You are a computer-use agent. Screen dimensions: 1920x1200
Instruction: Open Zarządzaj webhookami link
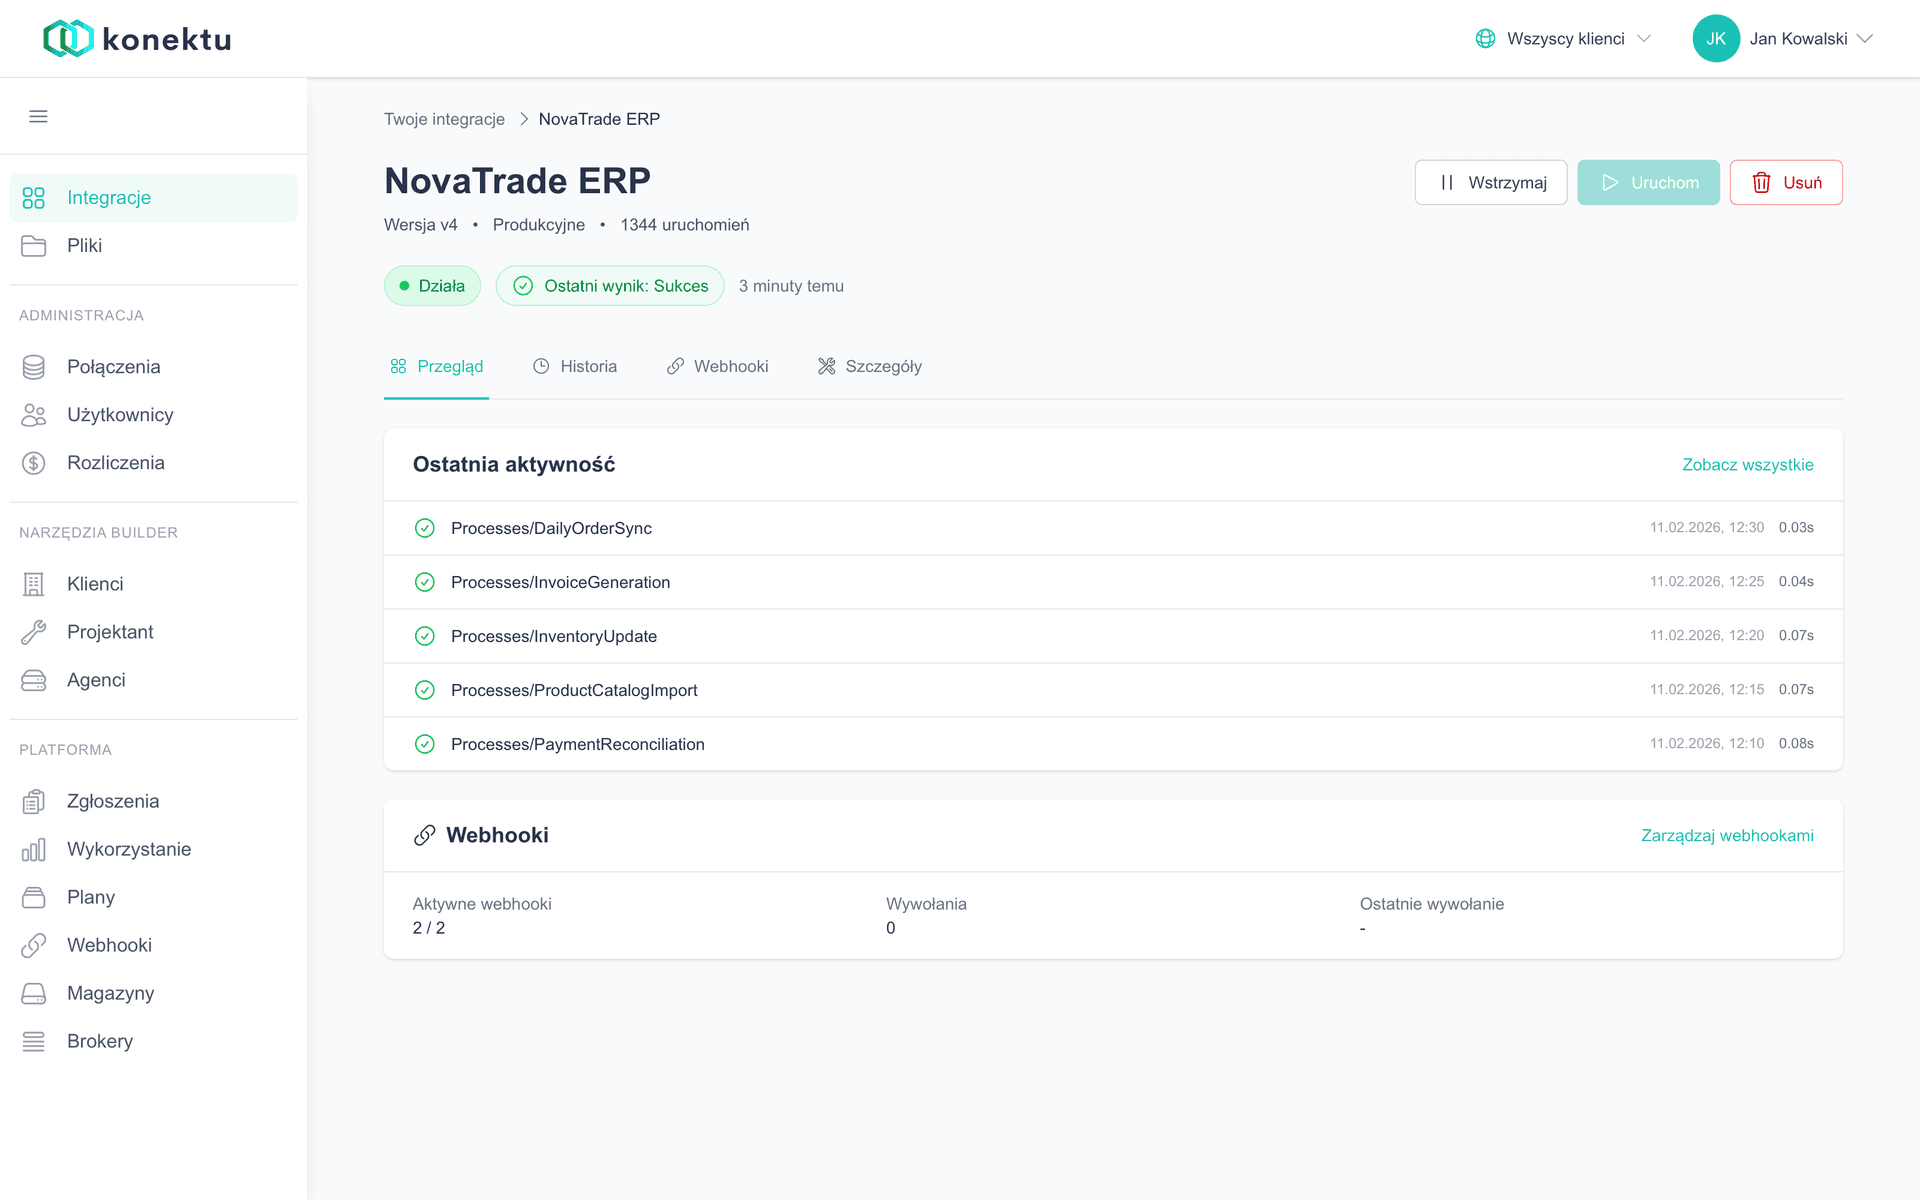pyautogui.click(x=1727, y=835)
